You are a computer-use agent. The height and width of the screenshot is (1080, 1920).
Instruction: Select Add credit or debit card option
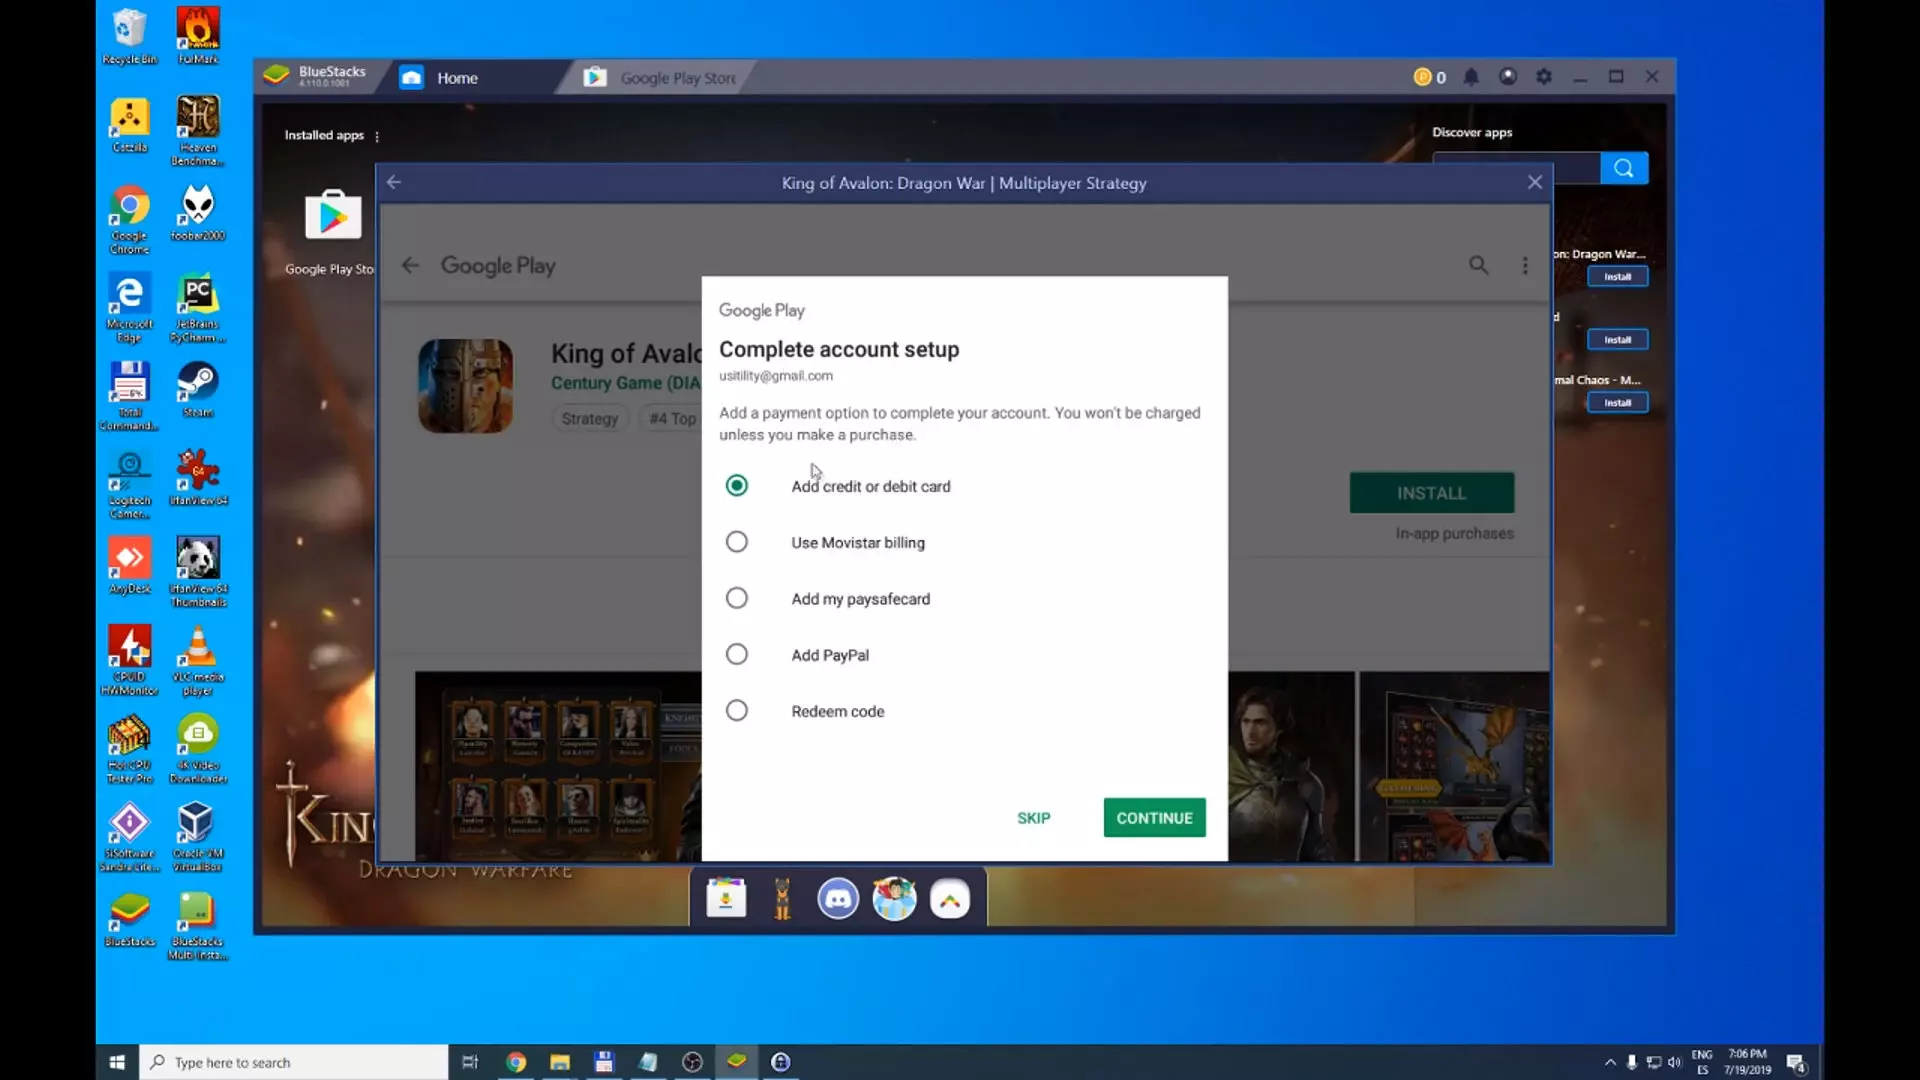[x=737, y=486]
